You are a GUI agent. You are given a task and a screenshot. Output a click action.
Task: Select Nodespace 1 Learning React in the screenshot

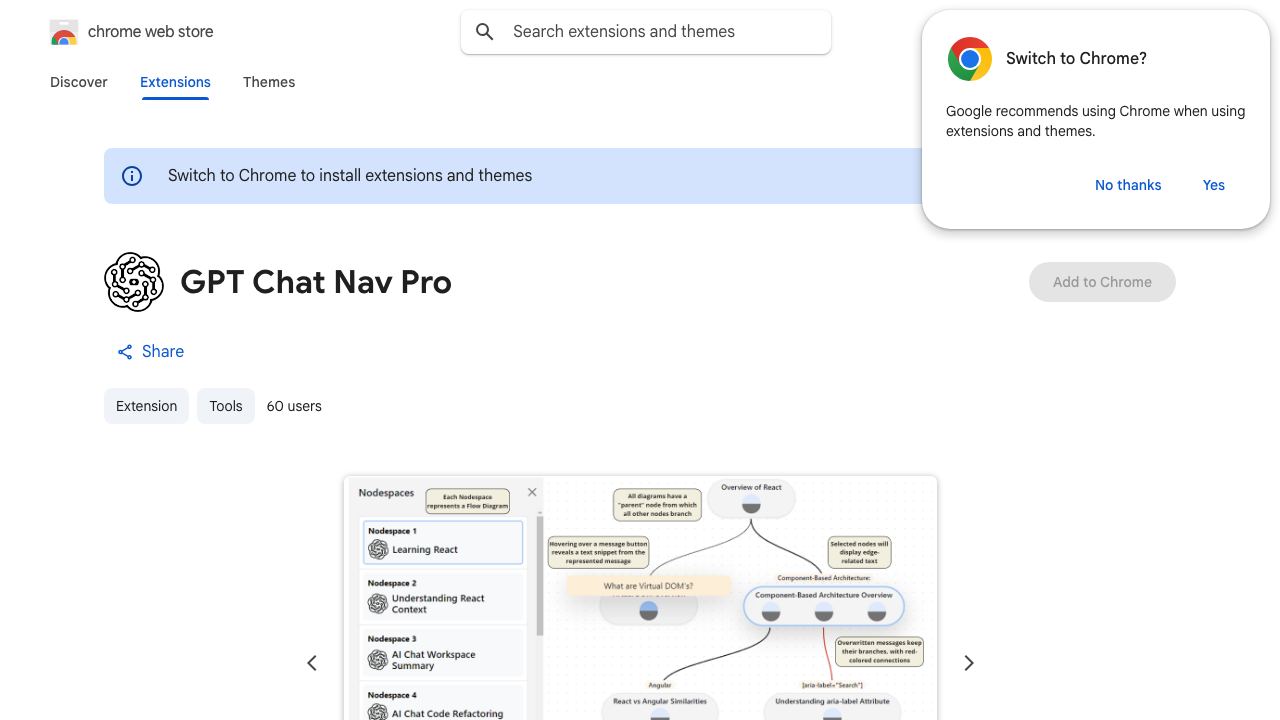(x=442, y=542)
